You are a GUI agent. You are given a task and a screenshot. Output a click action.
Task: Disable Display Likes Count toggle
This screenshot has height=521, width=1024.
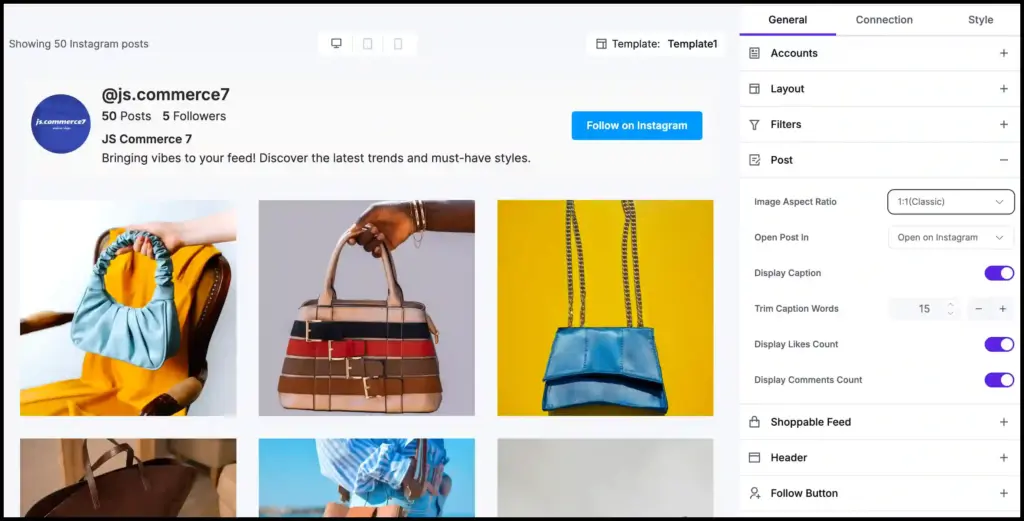pyautogui.click(x=998, y=344)
